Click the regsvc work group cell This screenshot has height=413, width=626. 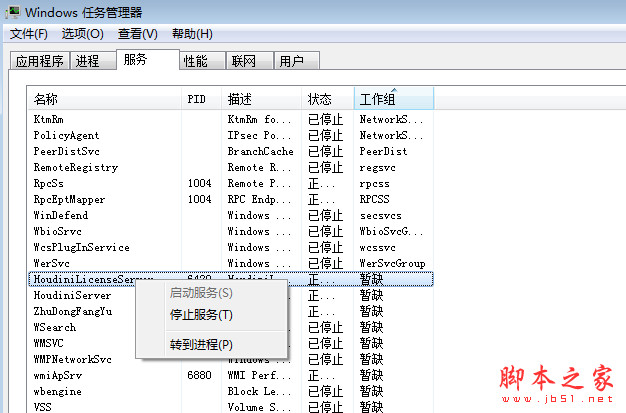point(377,168)
